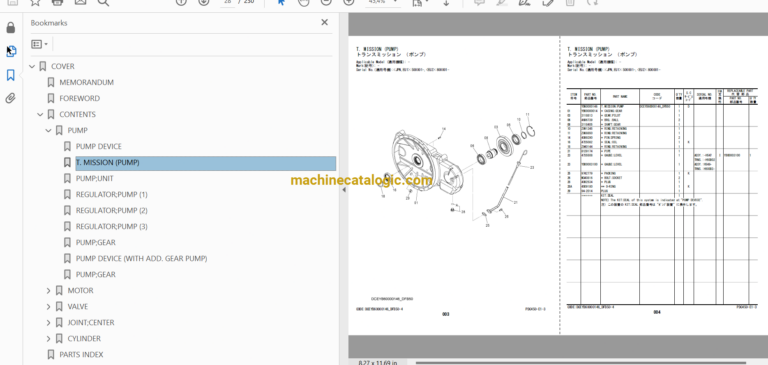768x365 pixels.
Task: Open the Attachments paperclip panel
Action: pyautogui.click(x=11, y=98)
